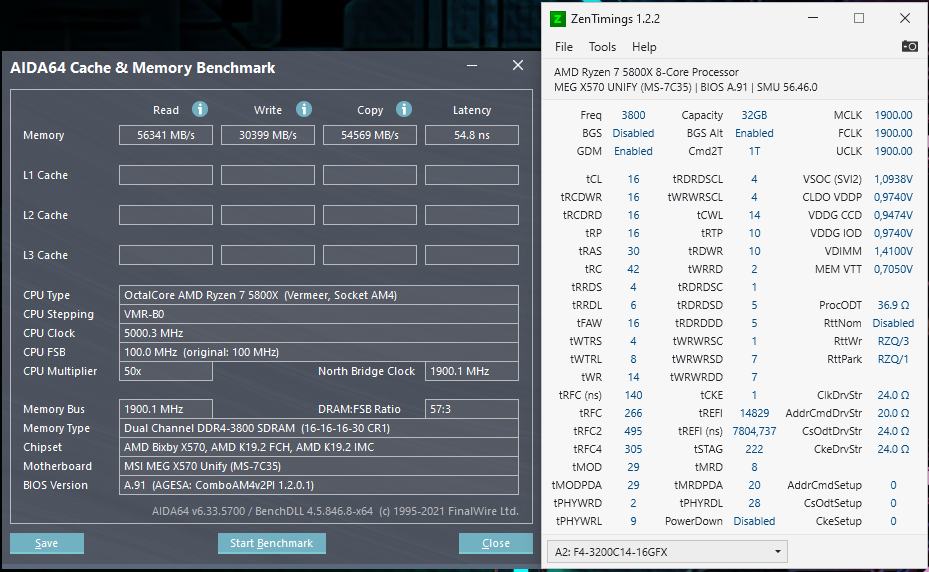This screenshot has height=572, width=929.
Task: Click AMD Ryzen 7 5800X 8-Core Processor header
Action: pos(646,72)
